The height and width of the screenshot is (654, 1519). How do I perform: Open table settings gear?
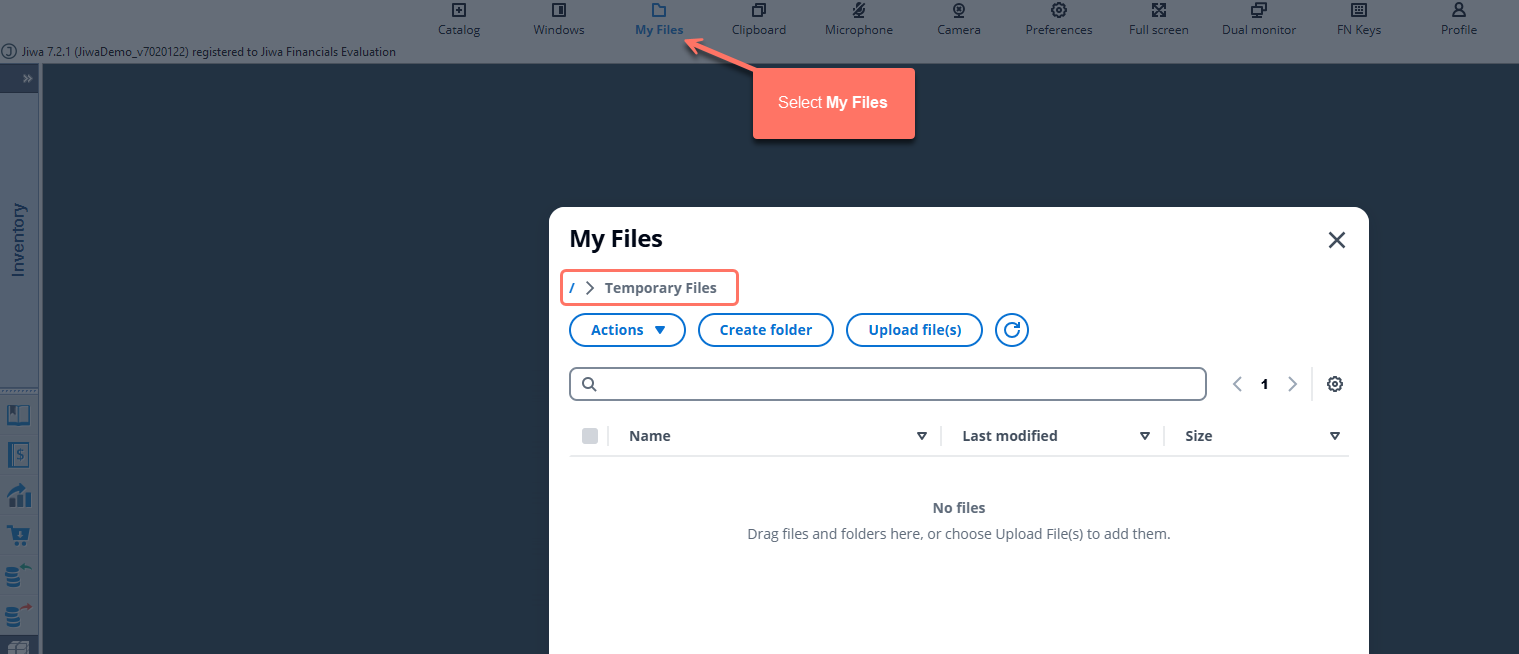tap(1335, 384)
